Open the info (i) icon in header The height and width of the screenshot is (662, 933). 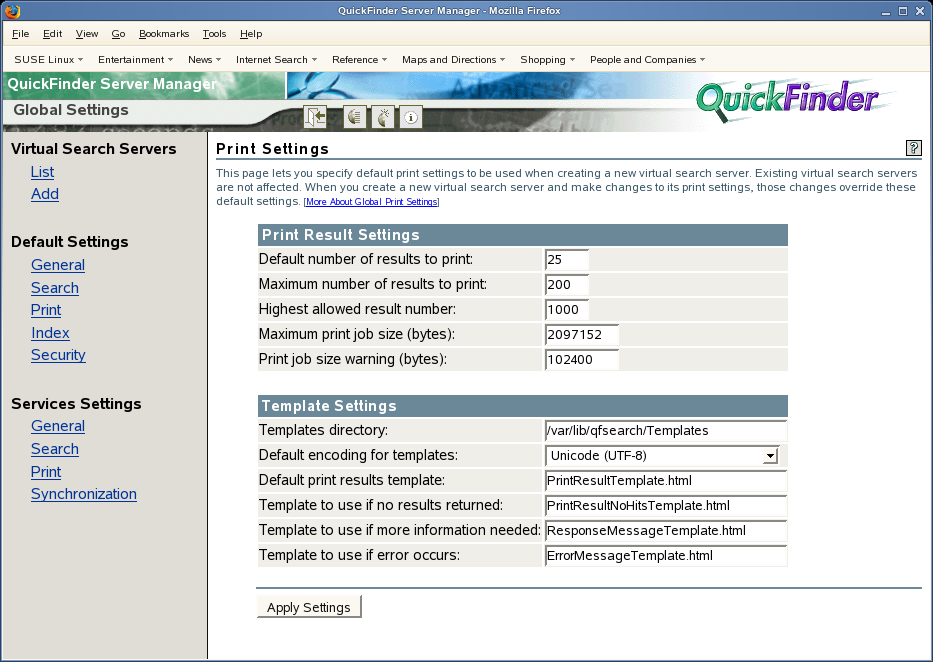(411, 117)
